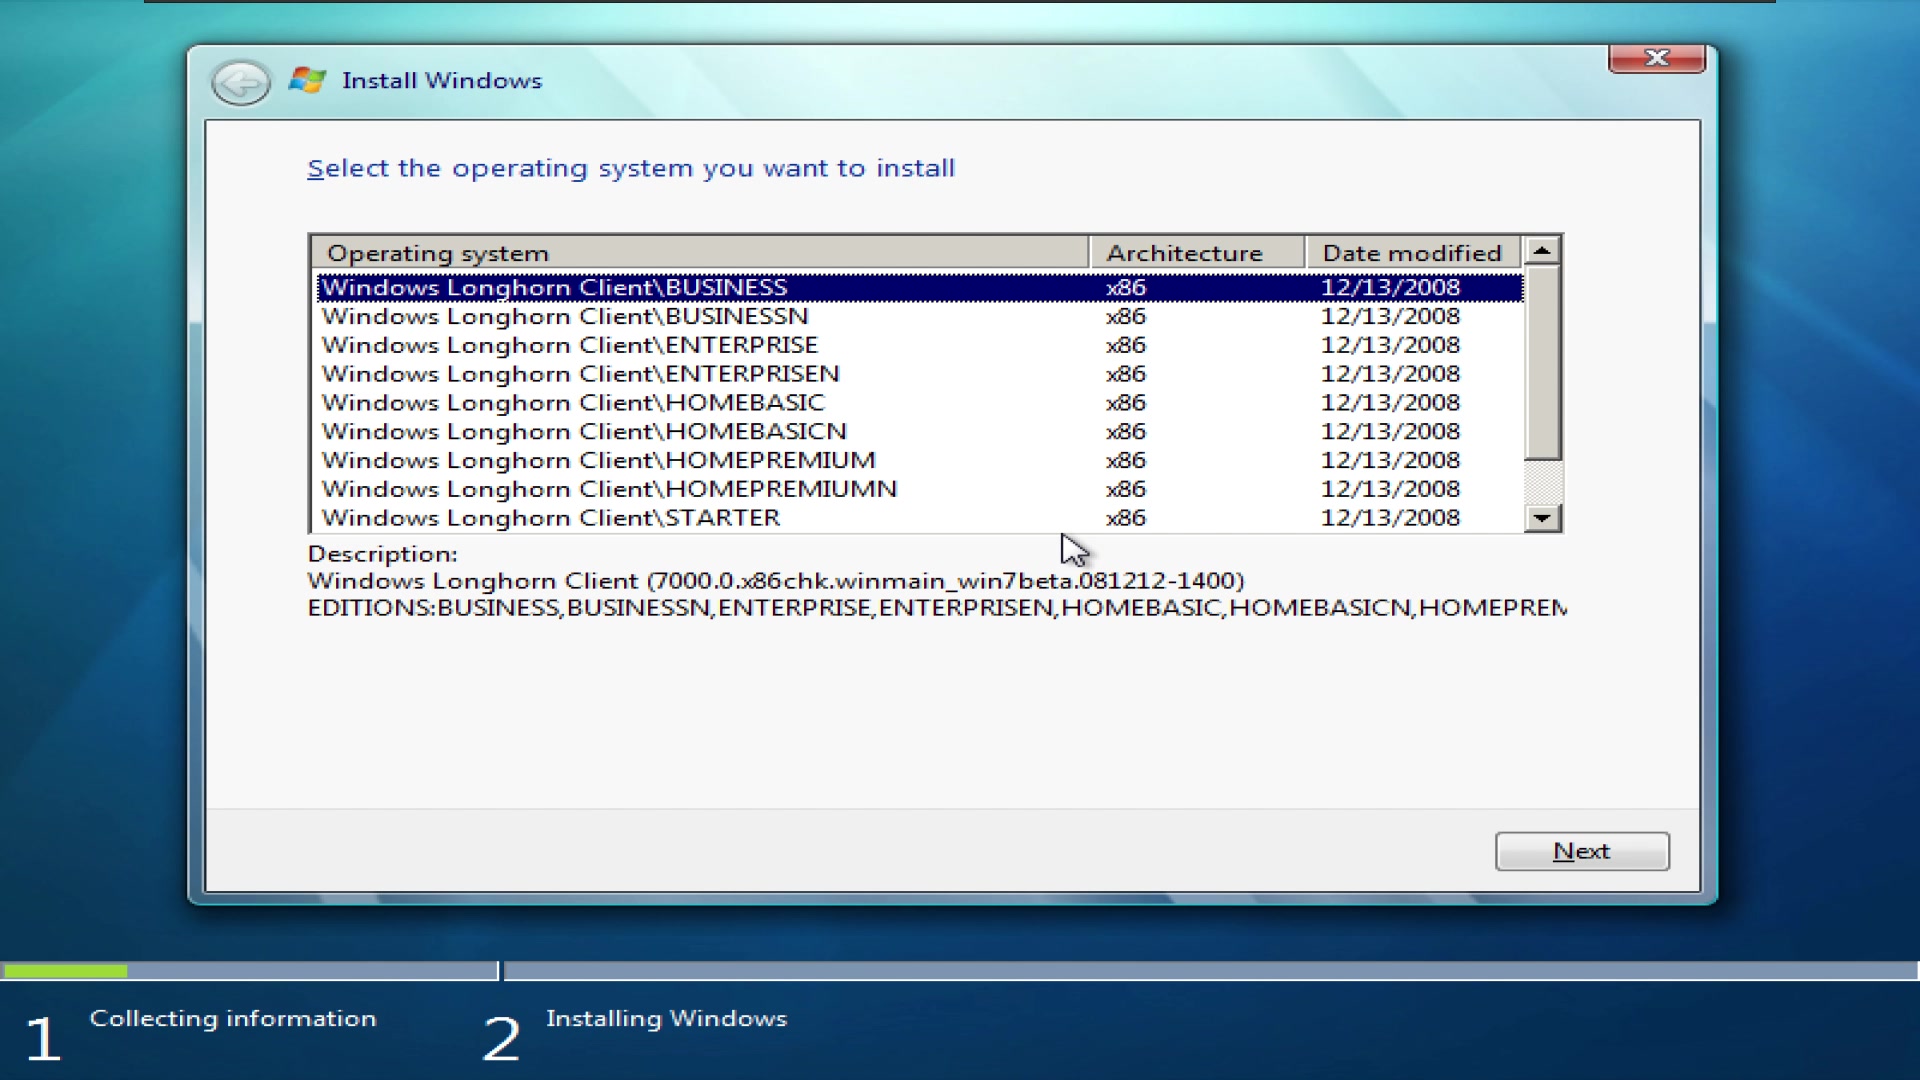Click x86 cell in ENTERPRISE row
Viewport: 1920px width, 1080px height.
coord(1126,346)
